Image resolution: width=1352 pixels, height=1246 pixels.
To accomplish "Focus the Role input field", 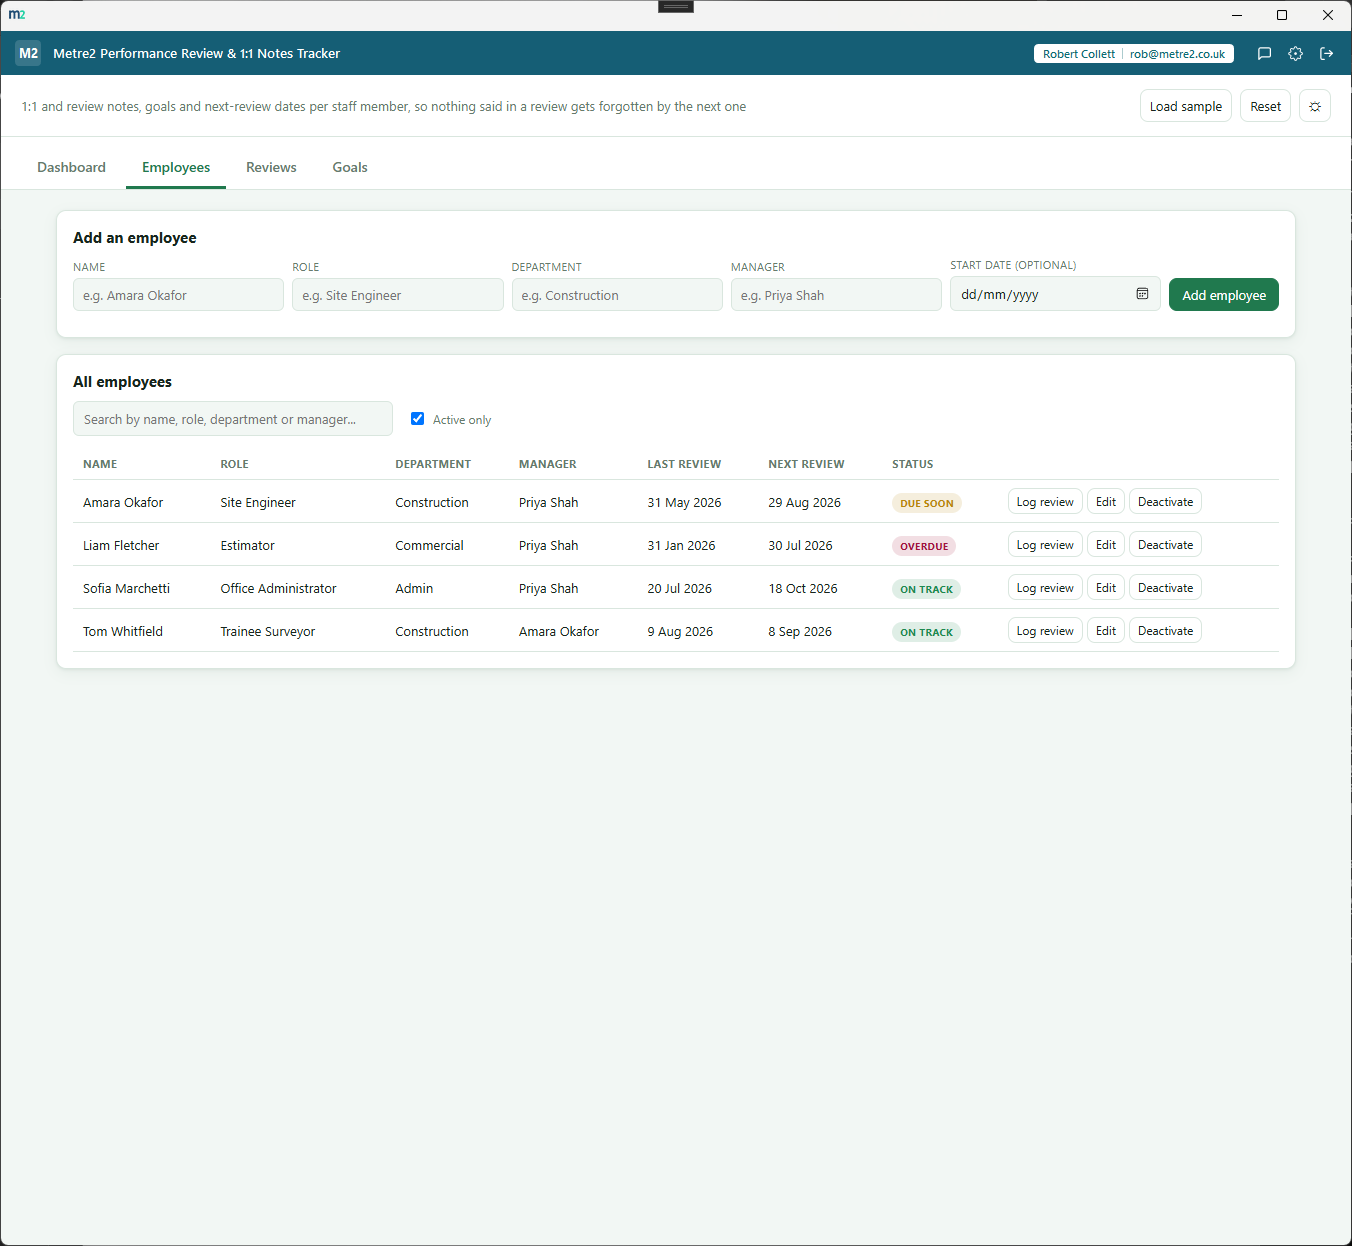I will click(x=398, y=295).
